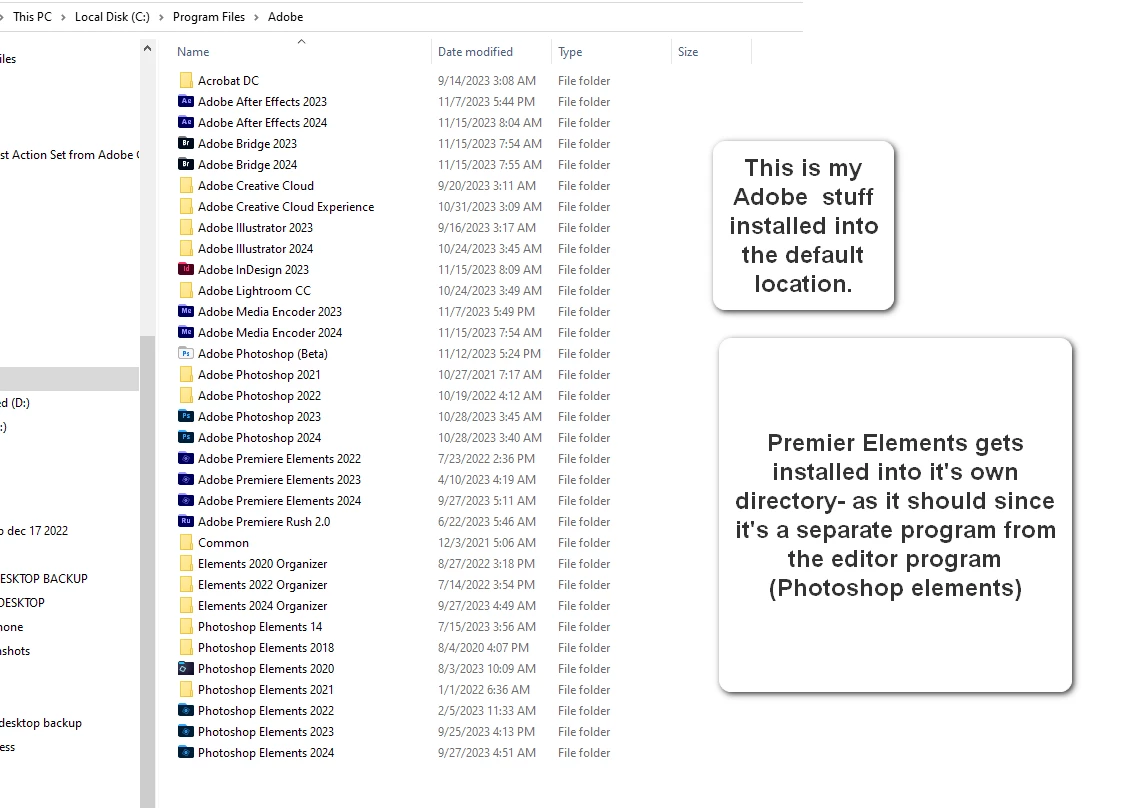Click the Adobe Photoshop (Beta) icon
Image resolution: width=1122 pixels, height=808 pixels.
[186, 354]
